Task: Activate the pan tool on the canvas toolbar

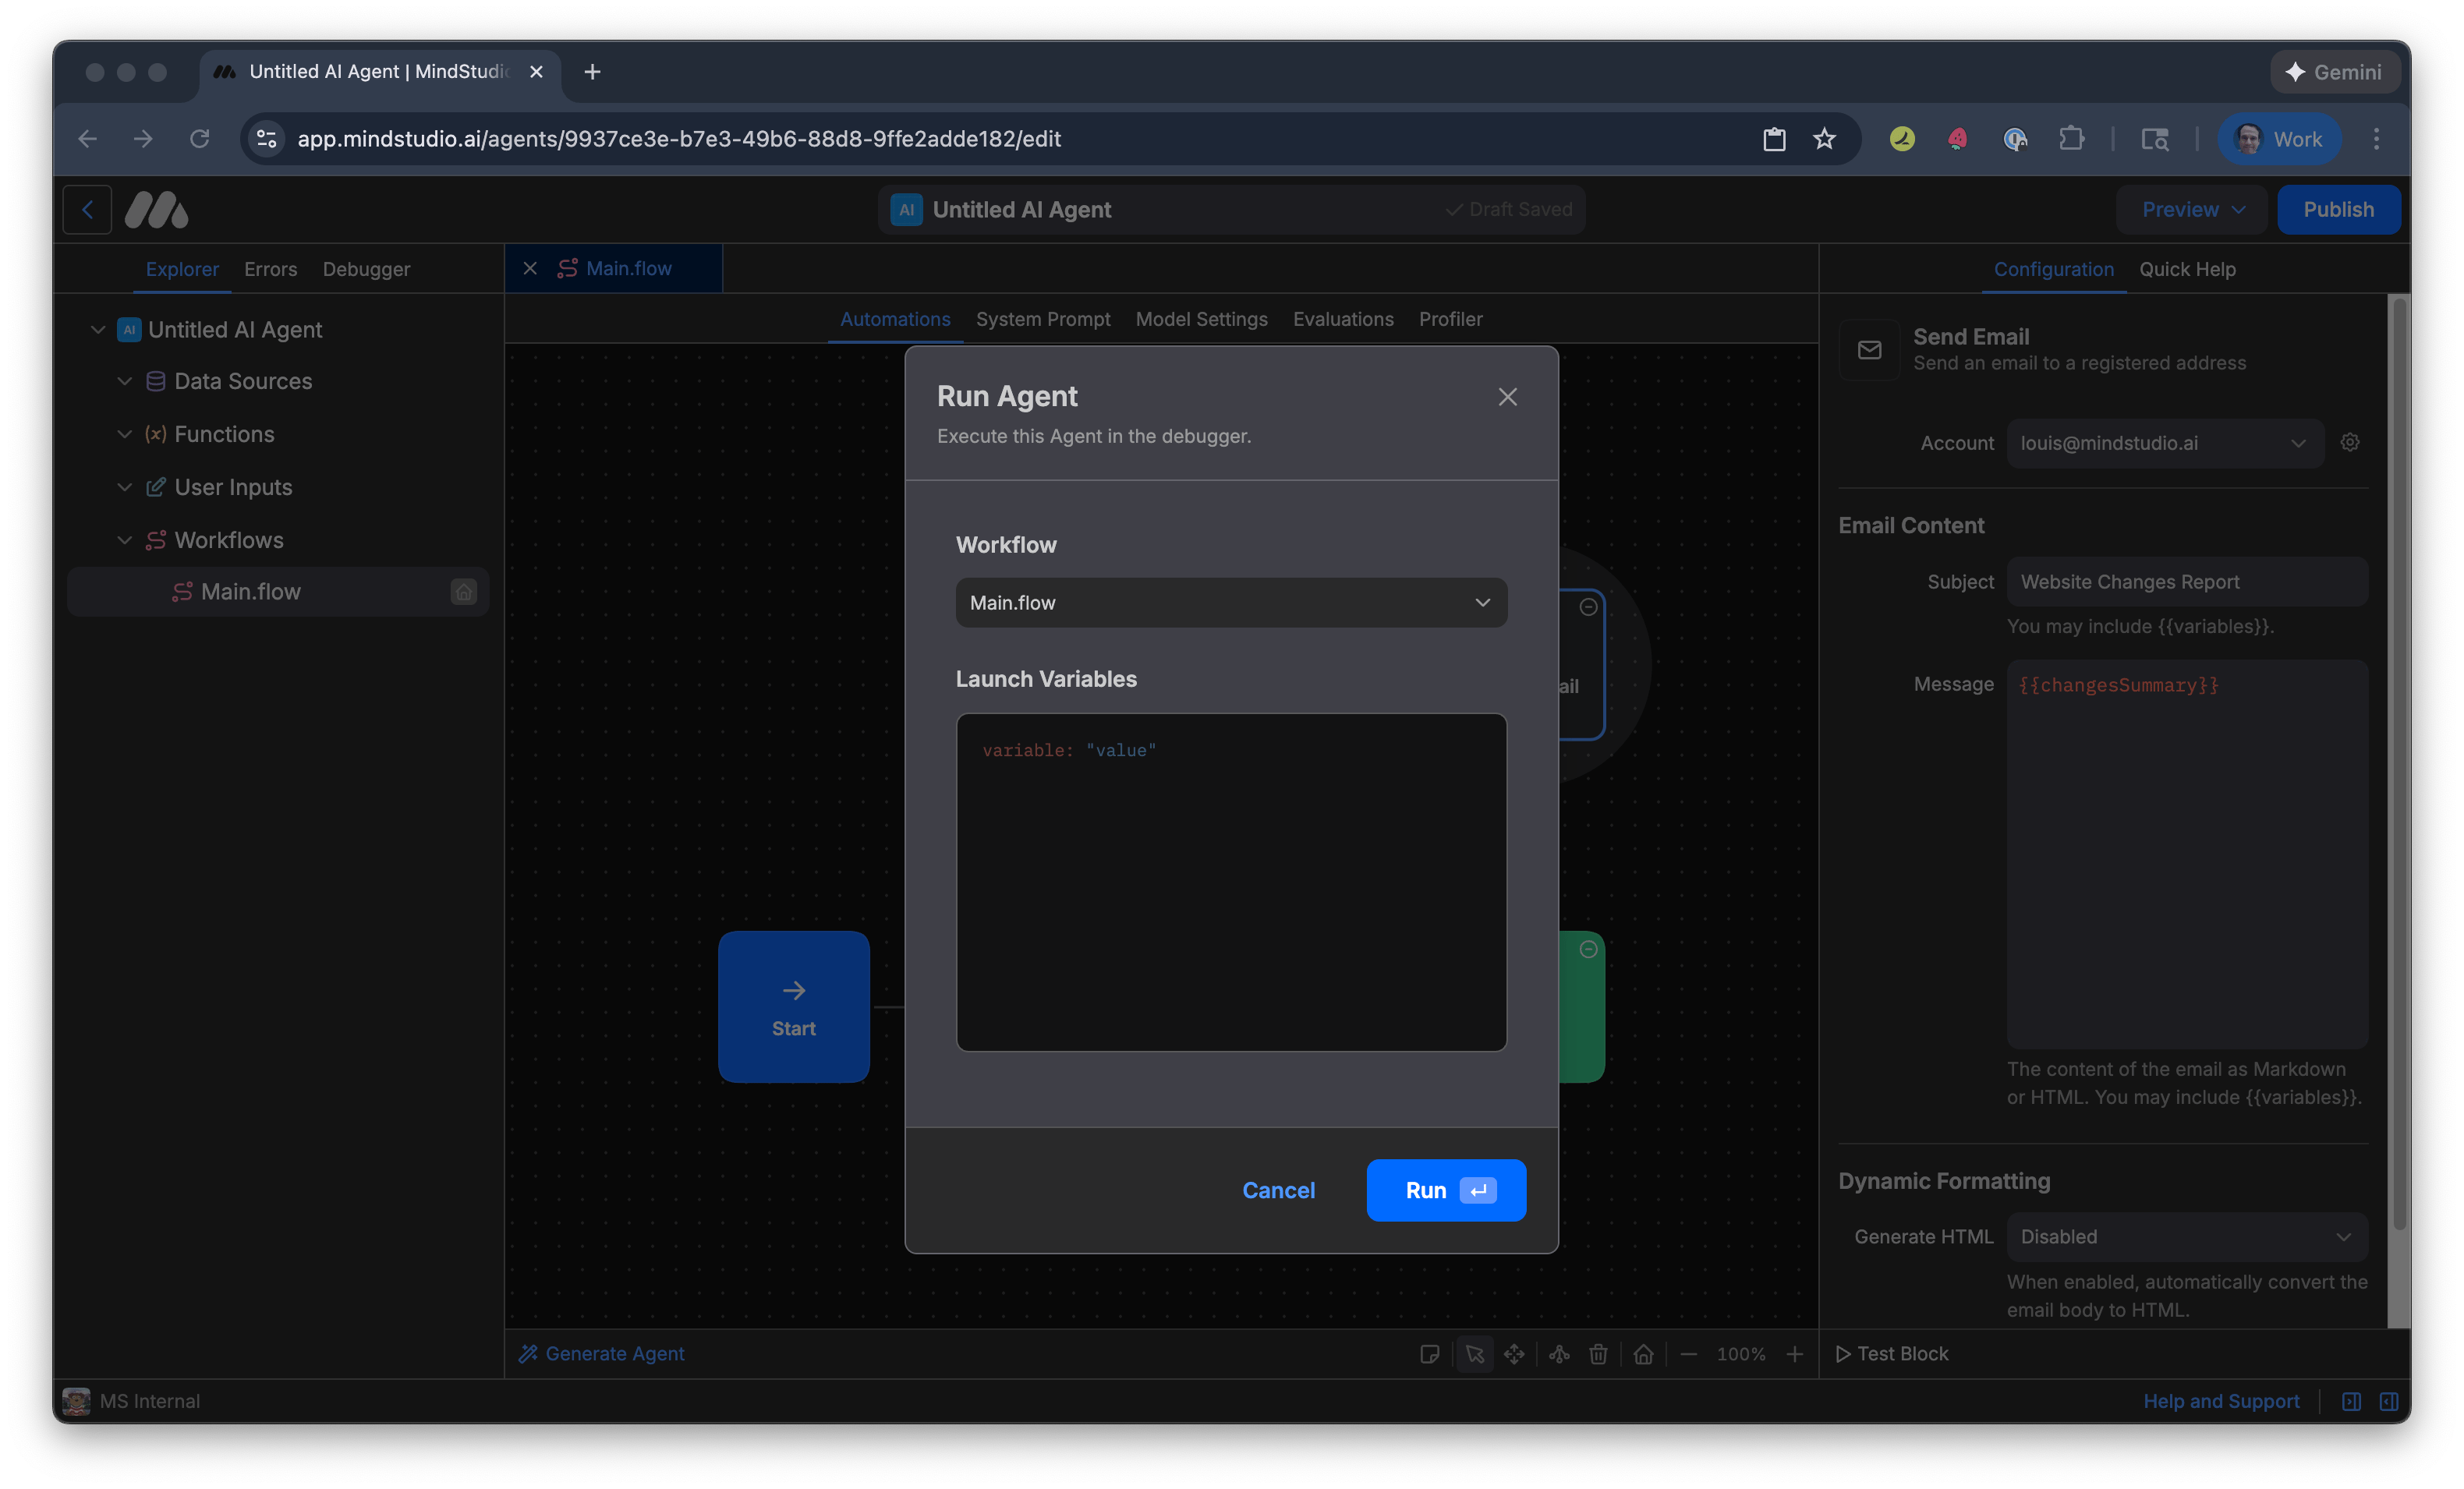Action: pos(1515,1354)
